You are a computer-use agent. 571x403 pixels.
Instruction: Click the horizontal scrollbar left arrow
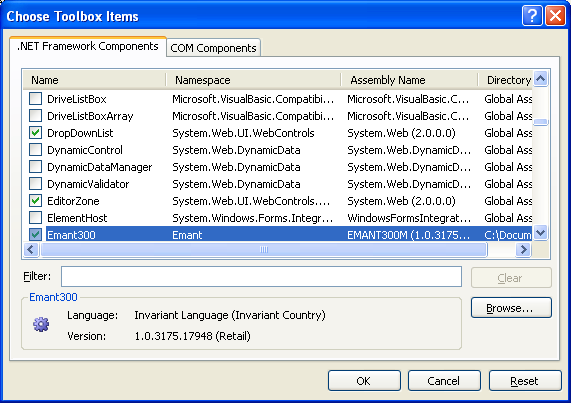coord(31,249)
